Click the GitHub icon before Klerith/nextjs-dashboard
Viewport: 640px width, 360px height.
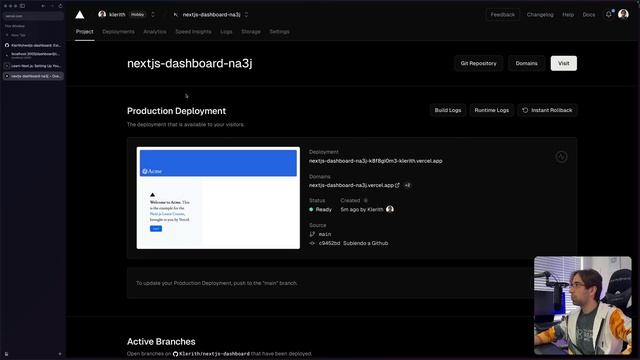[x=176, y=353]
